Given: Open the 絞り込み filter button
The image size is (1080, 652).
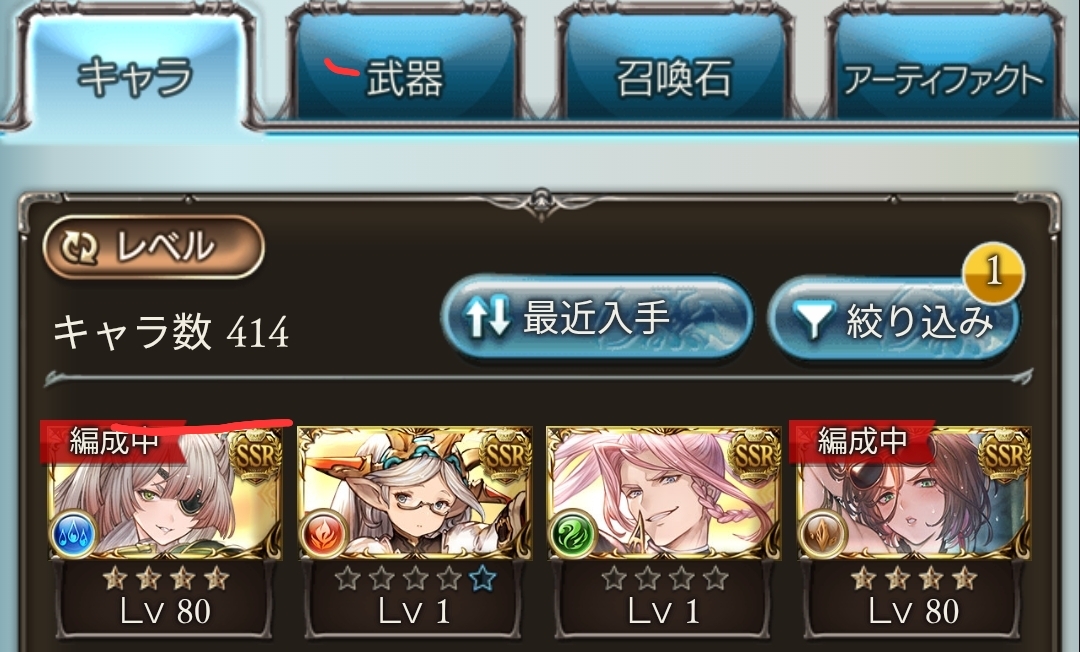Looking at the screenshot, I should coord(893,319).
